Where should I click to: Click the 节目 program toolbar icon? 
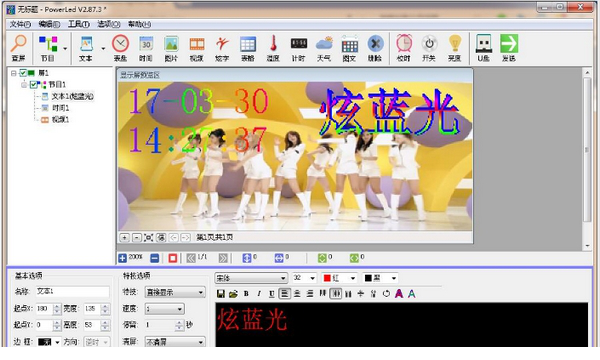coord(48,48)
